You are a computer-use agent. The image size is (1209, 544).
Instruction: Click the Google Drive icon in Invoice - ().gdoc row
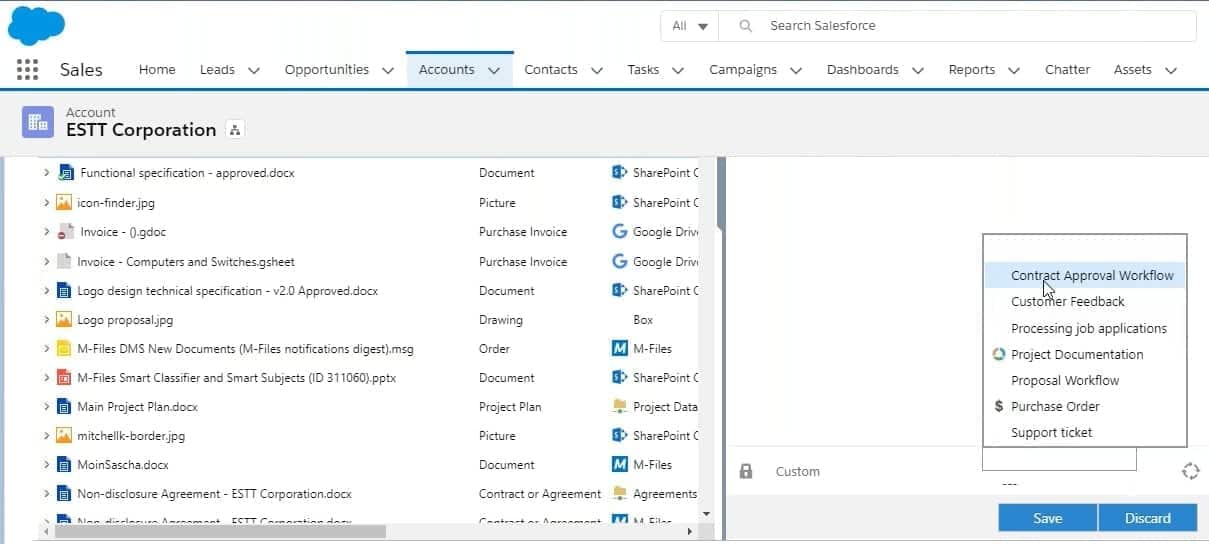pos(619,232)
